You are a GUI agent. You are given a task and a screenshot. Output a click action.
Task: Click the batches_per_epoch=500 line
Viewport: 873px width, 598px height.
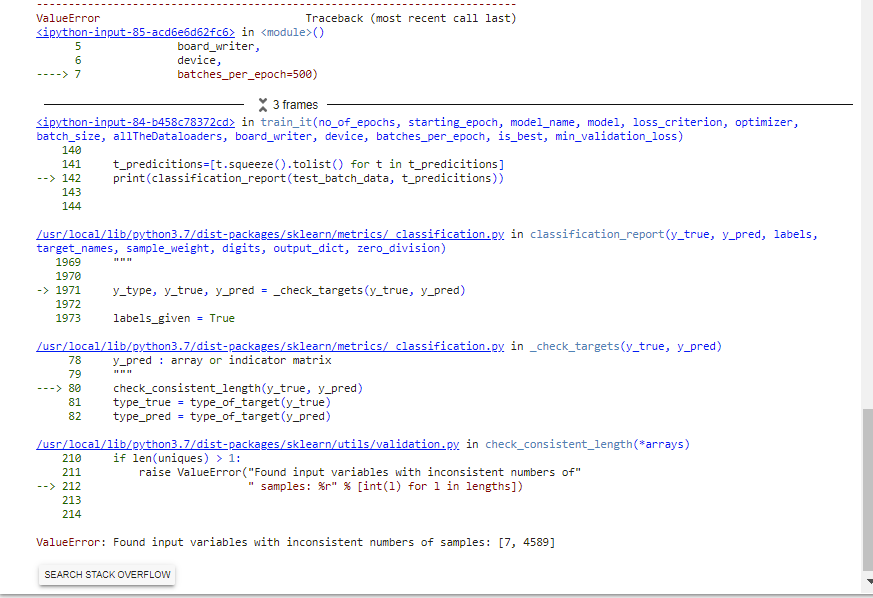coord(254,74)
